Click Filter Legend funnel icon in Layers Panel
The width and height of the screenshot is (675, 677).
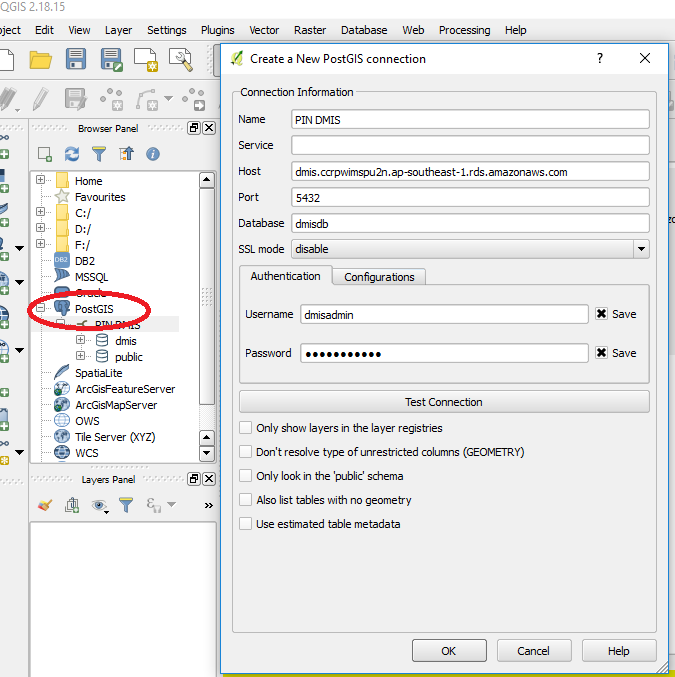[x=126, y=505]
